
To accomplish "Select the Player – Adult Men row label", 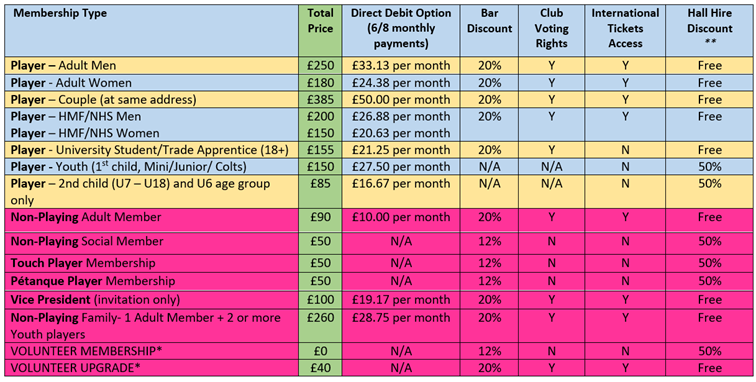I will [64, 66].
